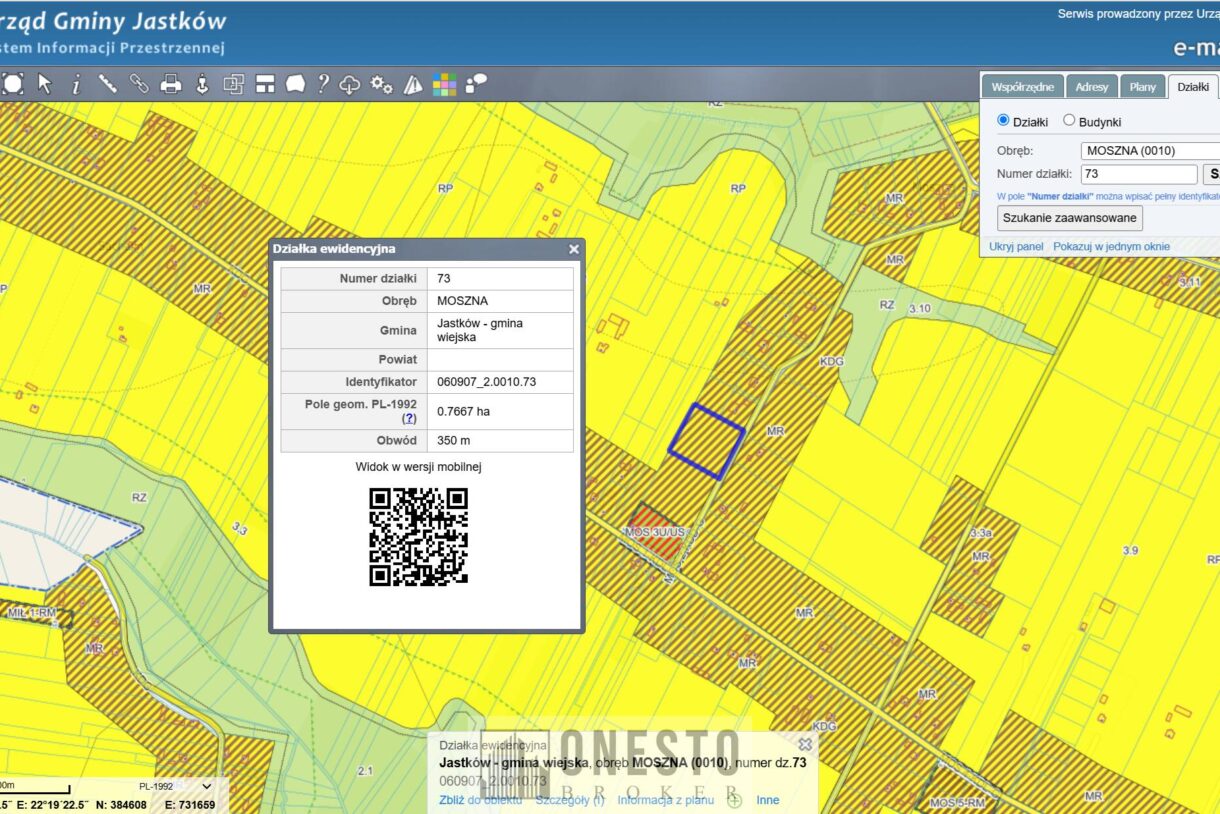Click the cloud download icon
The width and height of the screenshot is (1220, 814).
tap(350, 84)
